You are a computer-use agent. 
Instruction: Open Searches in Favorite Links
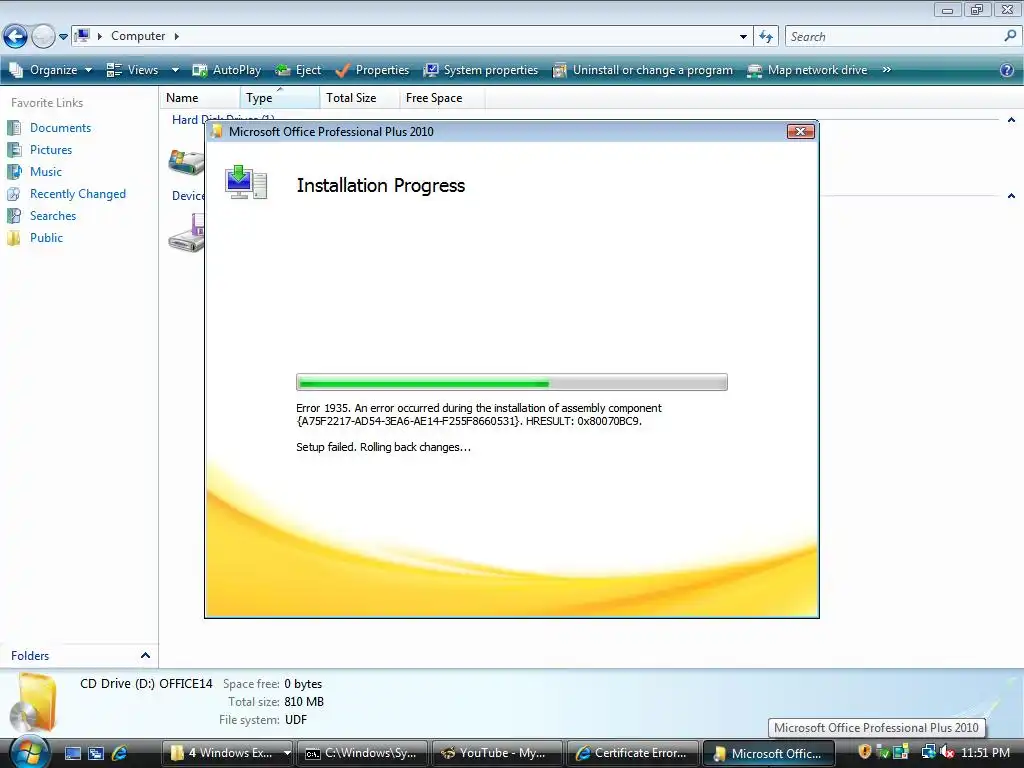[53, 216]
